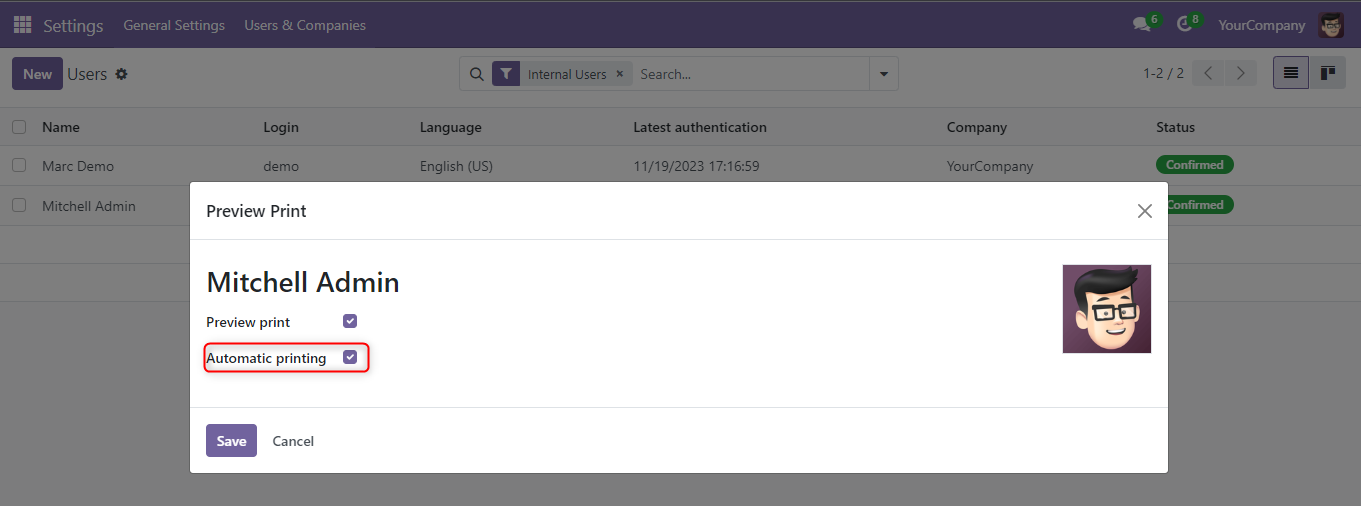Close the Preview Print dialog

(1145, 211)
